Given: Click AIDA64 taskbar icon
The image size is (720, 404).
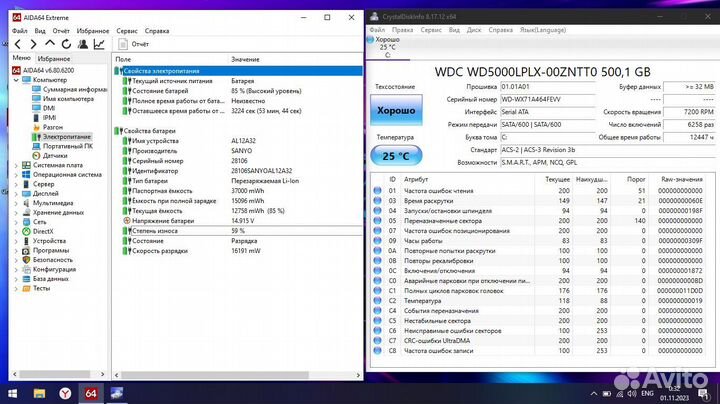Looking at the screenshot, I should 90,393.
